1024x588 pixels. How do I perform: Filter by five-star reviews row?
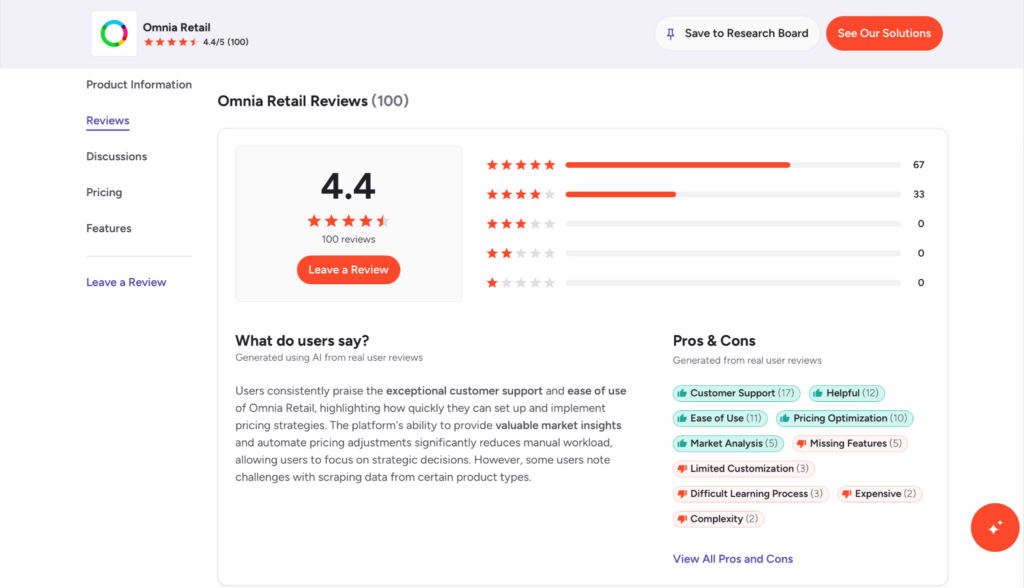705,165
